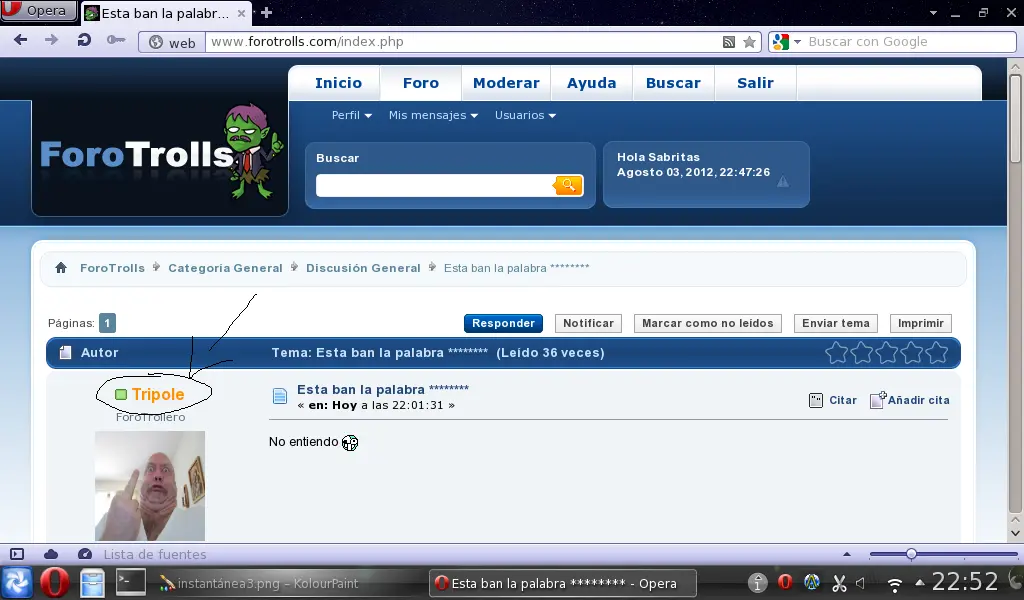Adjust the page zoom slider handle
The image size is (1024, 600).
[911, 554]
